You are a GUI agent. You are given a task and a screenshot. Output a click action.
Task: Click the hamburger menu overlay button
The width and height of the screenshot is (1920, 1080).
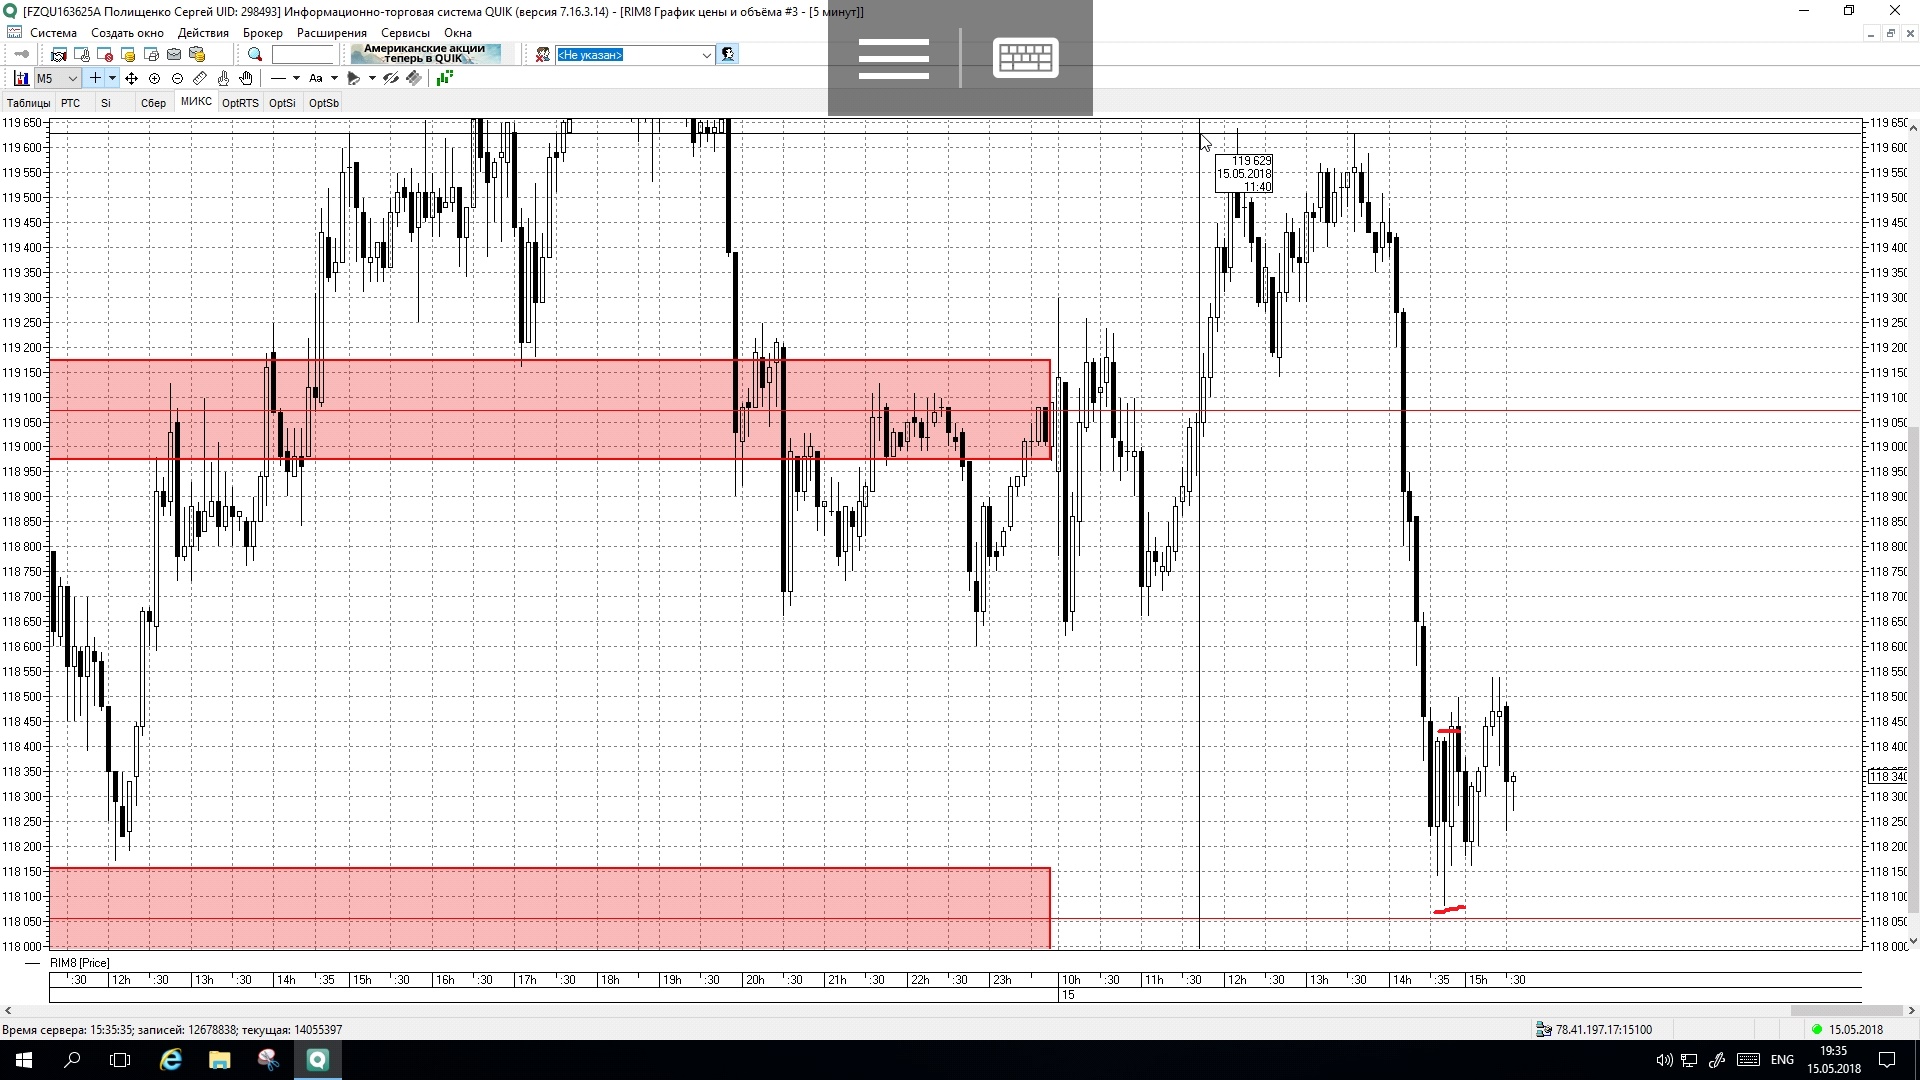(893, 57)
